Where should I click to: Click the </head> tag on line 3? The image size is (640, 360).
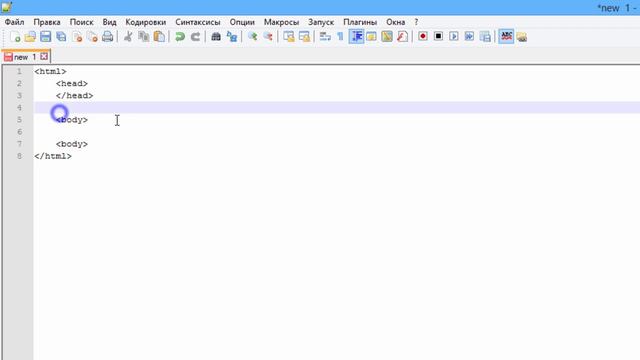click(74, 96)
